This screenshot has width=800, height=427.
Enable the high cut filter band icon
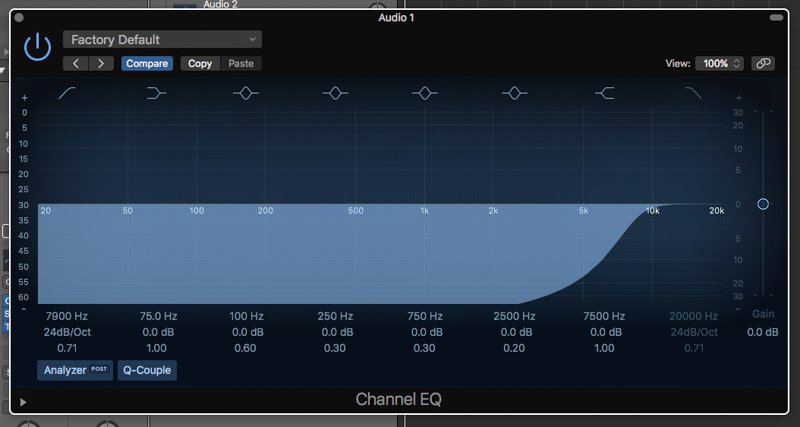693,93
